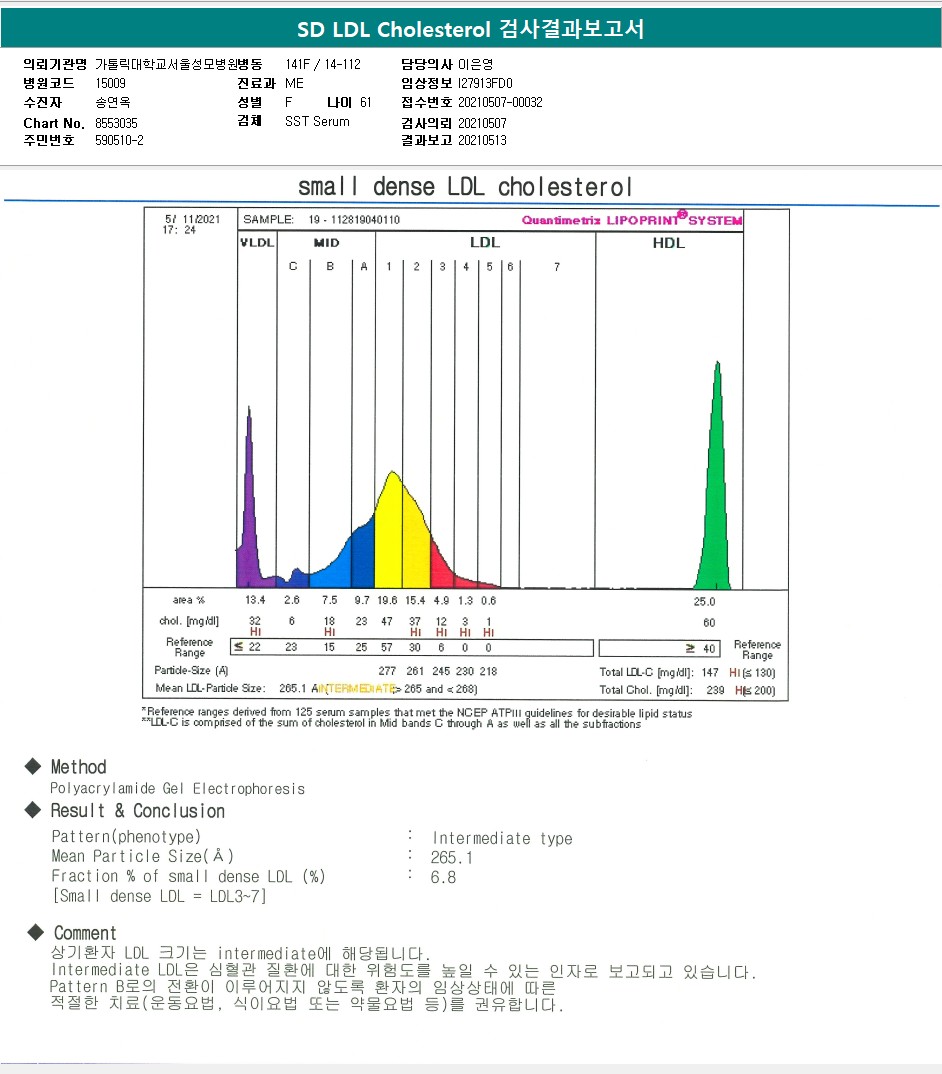Click the result report date 20210513
Image resolution: width=942 pixels, height=1074 pixels.
coord(482,140)
